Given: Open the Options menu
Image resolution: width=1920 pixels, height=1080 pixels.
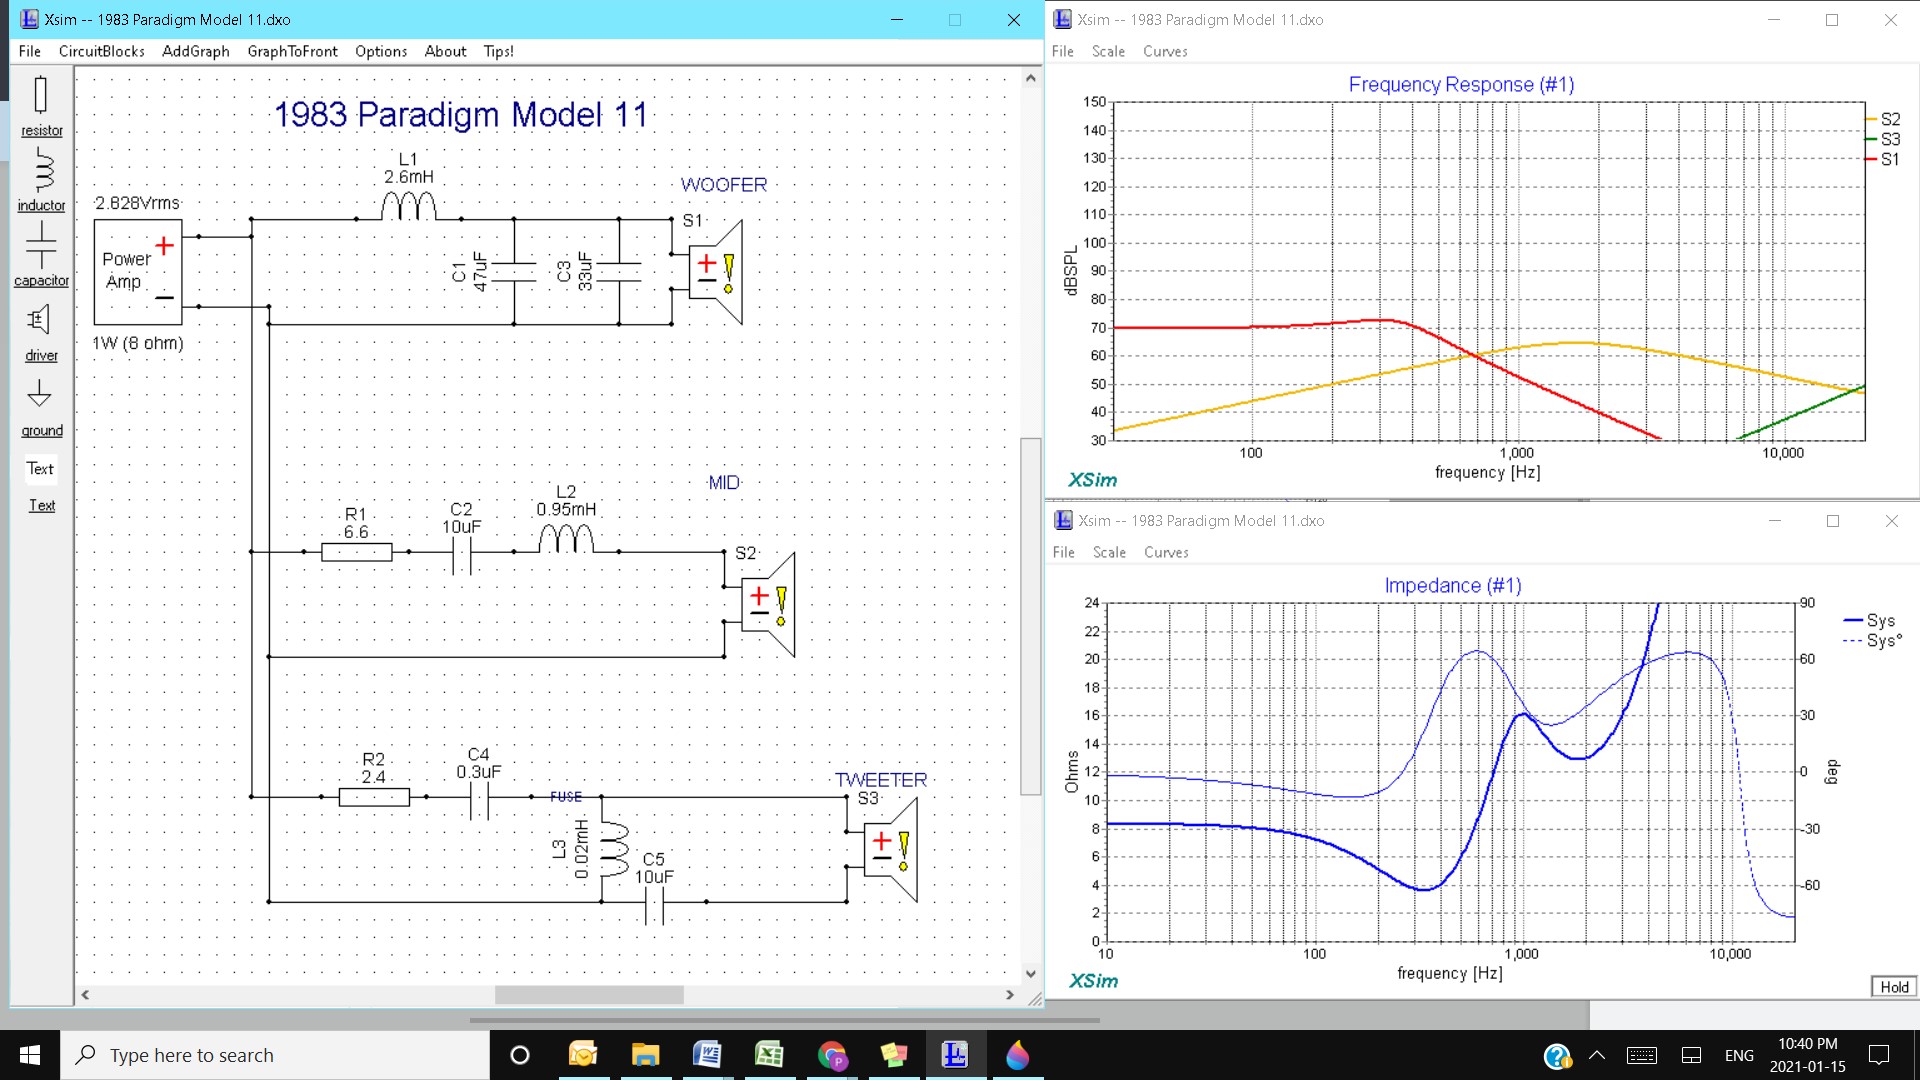Looking at the screenshot, I should point(381,51).
